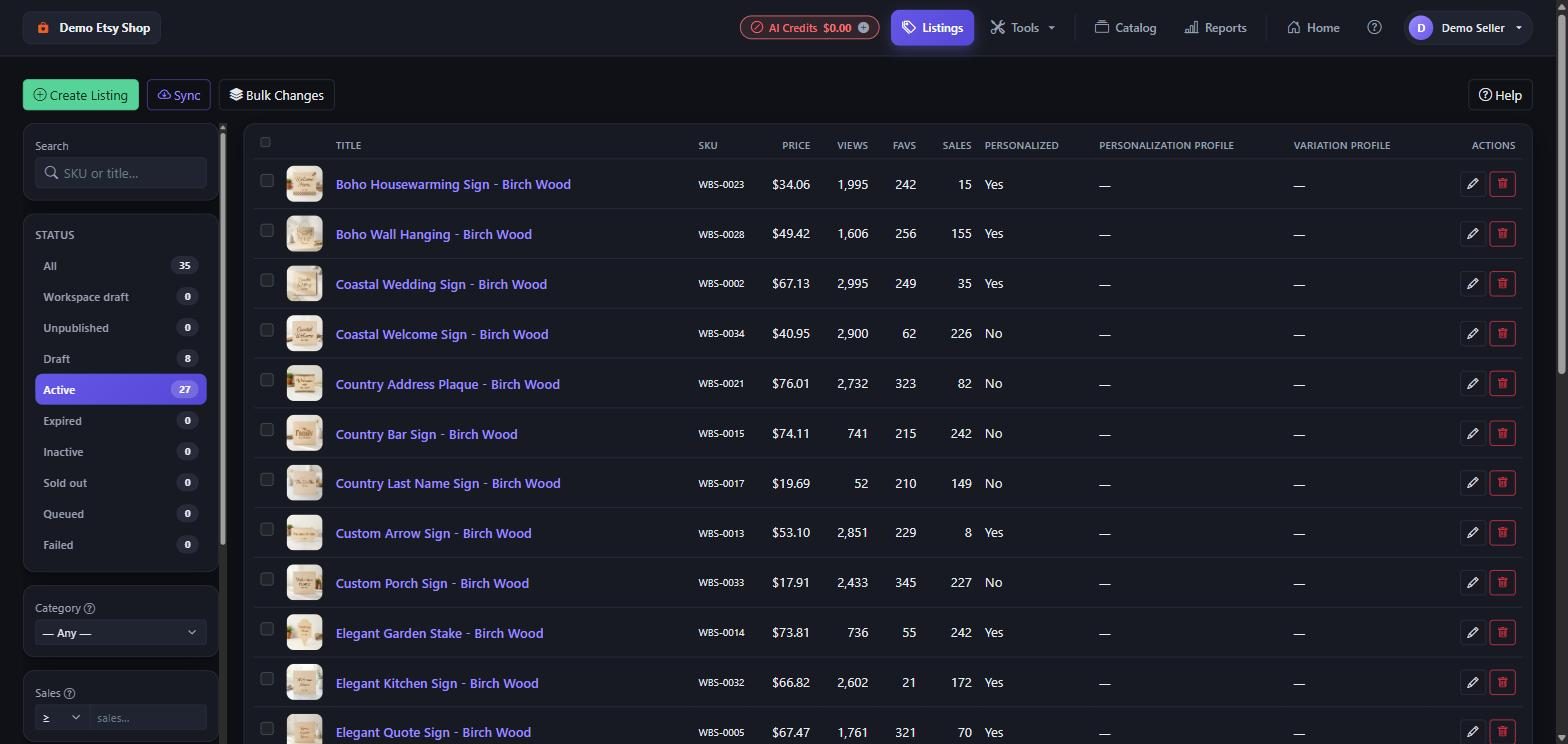
Task: Click the sidebar filter panel scrollbar
Action: click(223, 340)
